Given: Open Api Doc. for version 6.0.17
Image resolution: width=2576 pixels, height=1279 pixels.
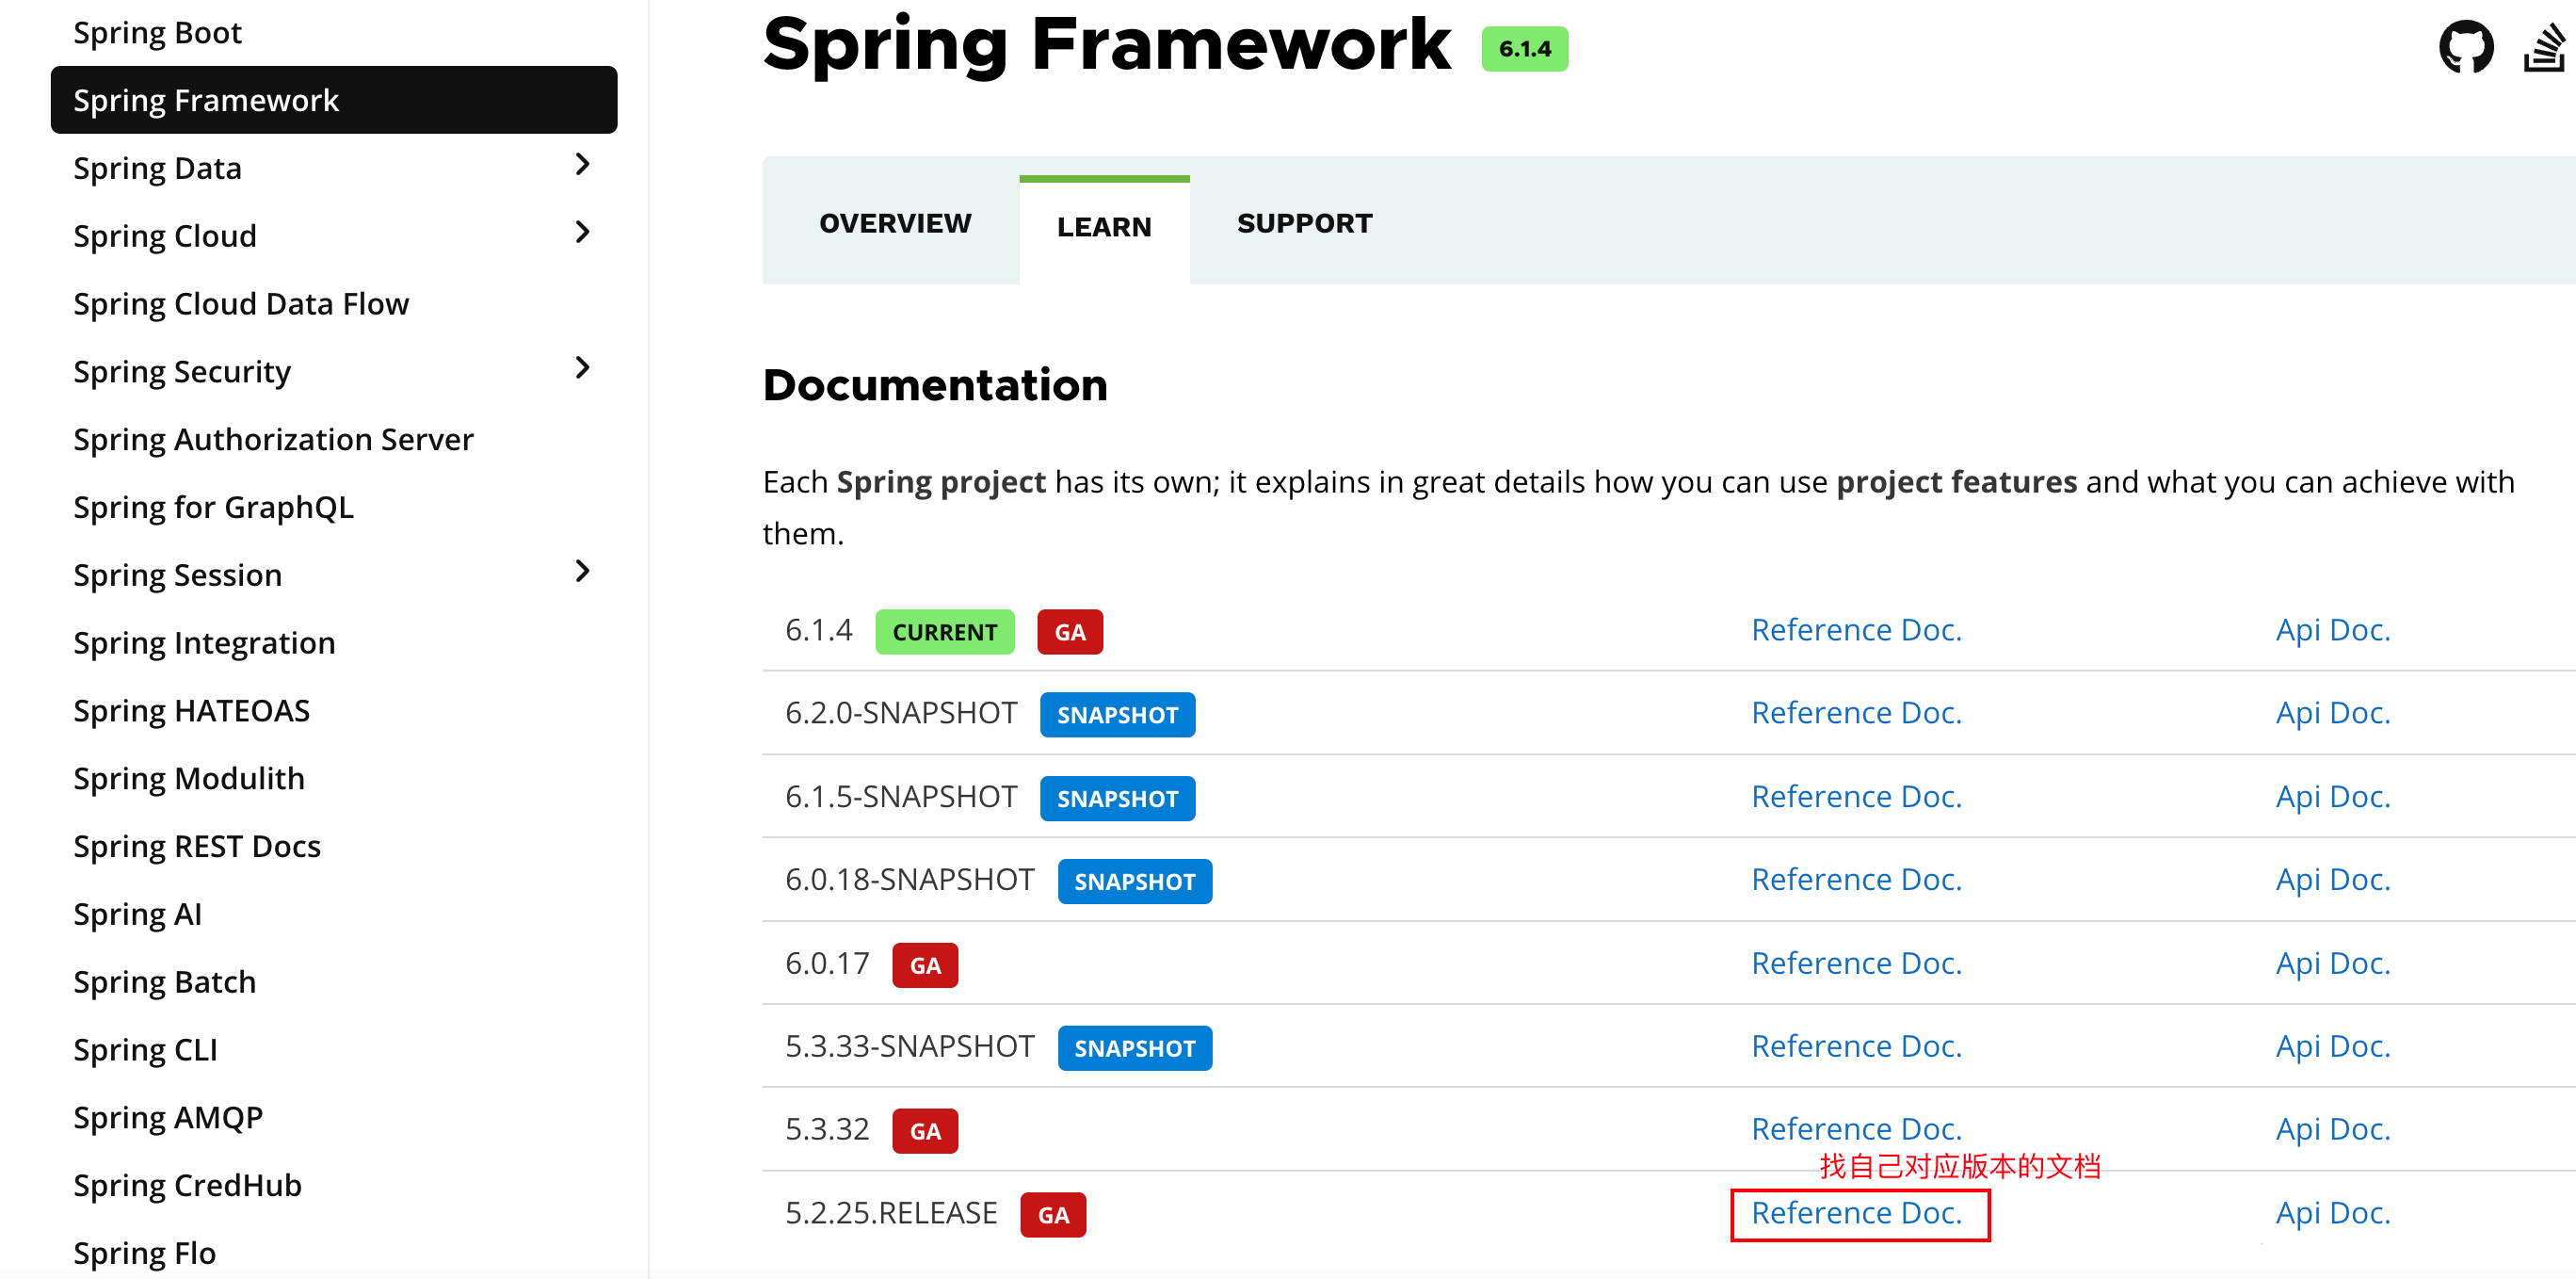Looking at the screenshot, I should tap(2333, 964).
